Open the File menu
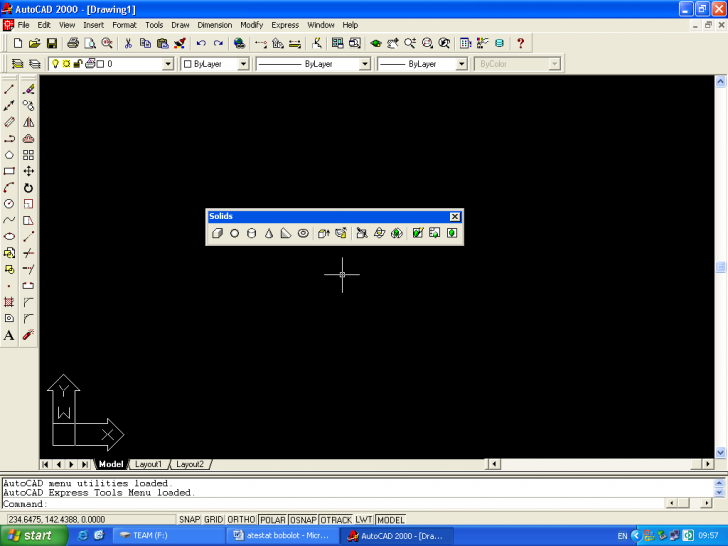728x546 pixels. tap(23, 25)
